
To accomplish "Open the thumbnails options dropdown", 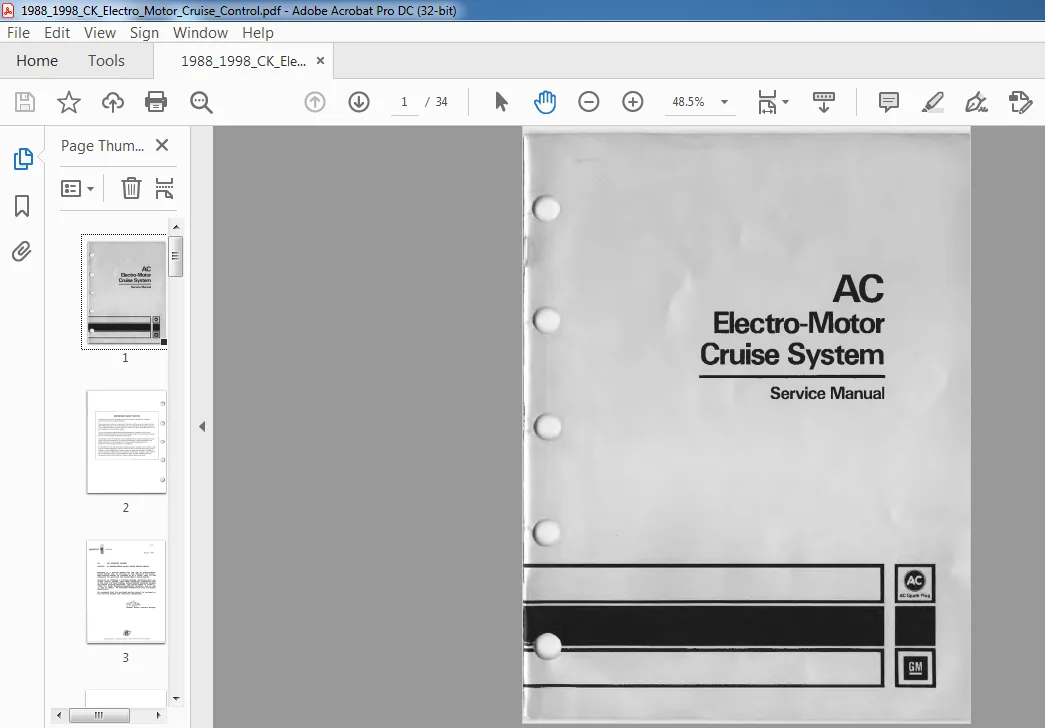I will (77, 189).
